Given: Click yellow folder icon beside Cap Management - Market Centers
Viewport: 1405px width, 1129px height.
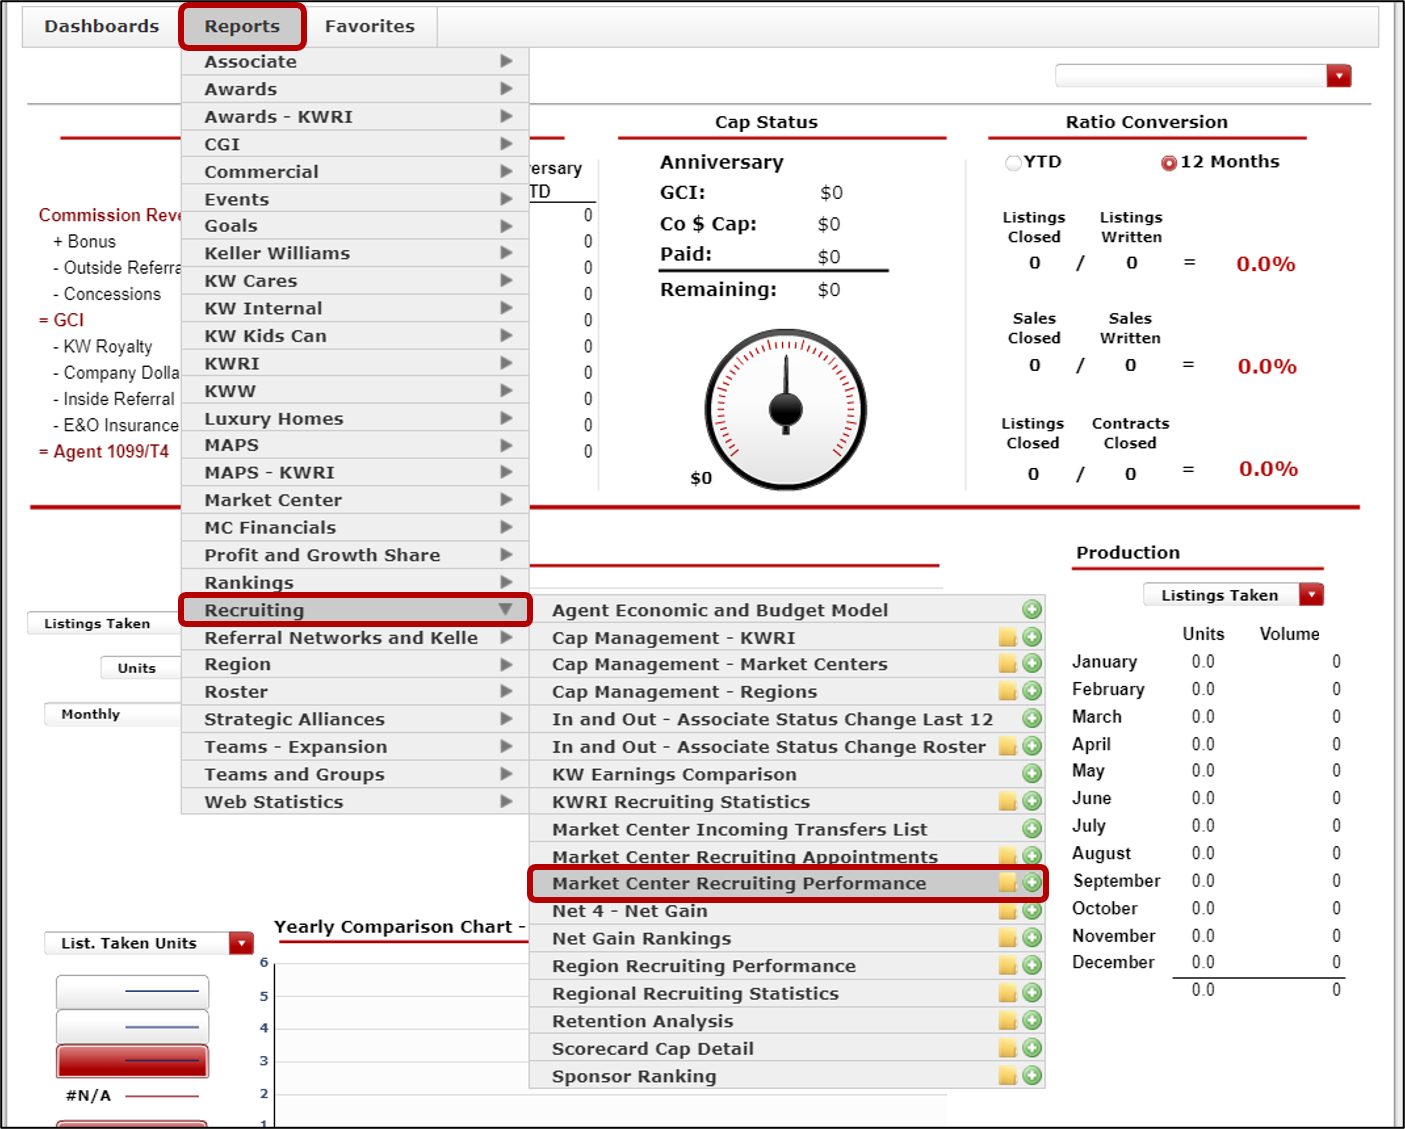Looking at the screenshot, I should point(1007,664).
